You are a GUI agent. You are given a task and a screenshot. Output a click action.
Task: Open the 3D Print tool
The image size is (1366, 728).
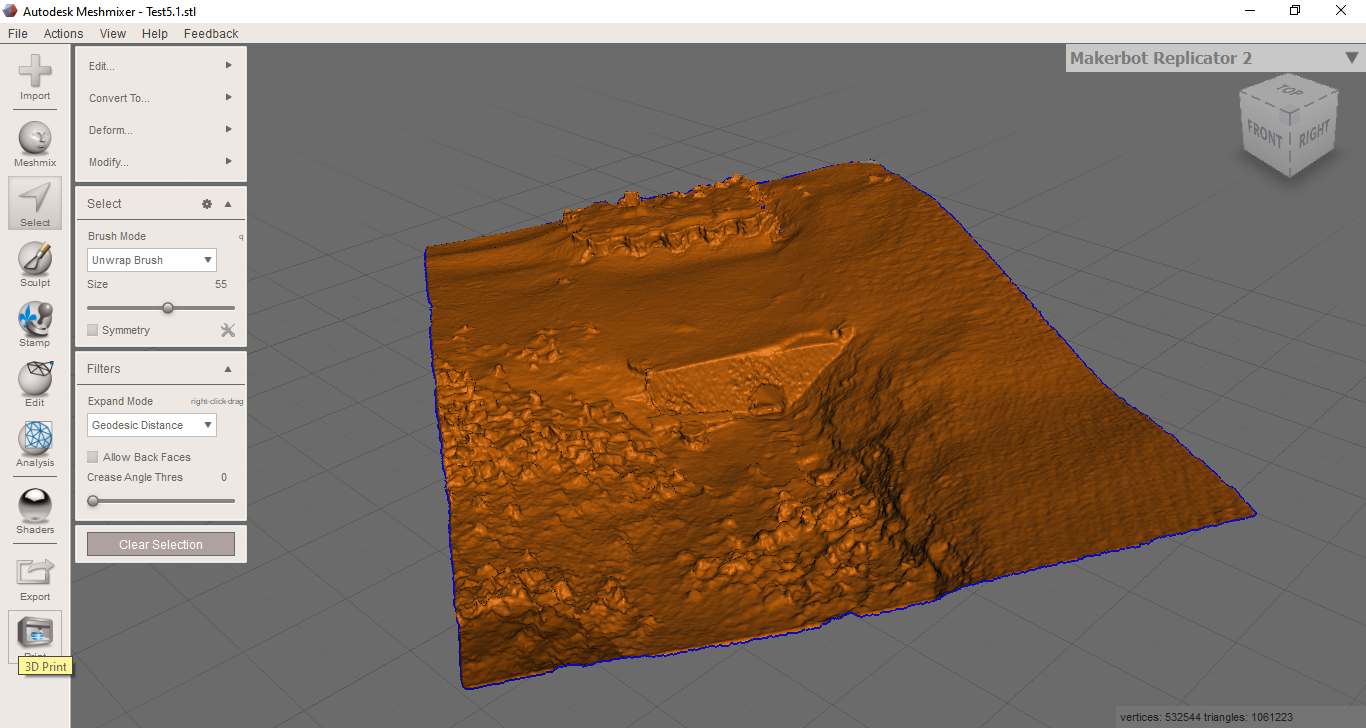pyautogui.click(x=35, y=636)
